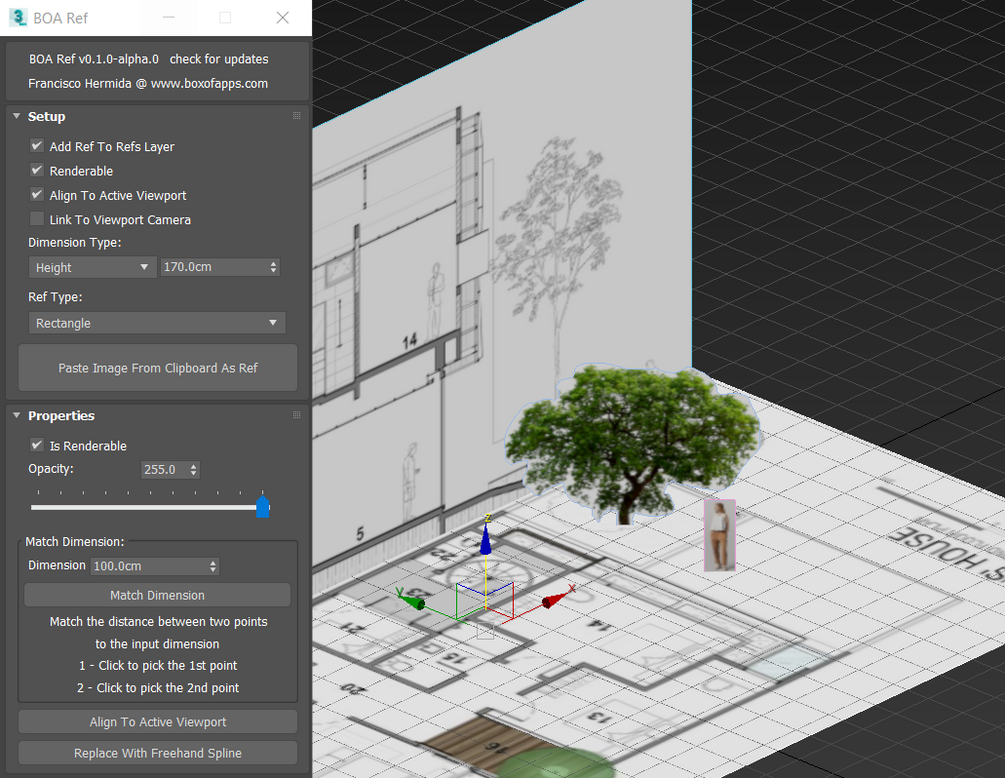Enable Link To Viewport Camera checkbox
Screen dimensions: 1005x778
pyautogui.click(x=37, y=219)
